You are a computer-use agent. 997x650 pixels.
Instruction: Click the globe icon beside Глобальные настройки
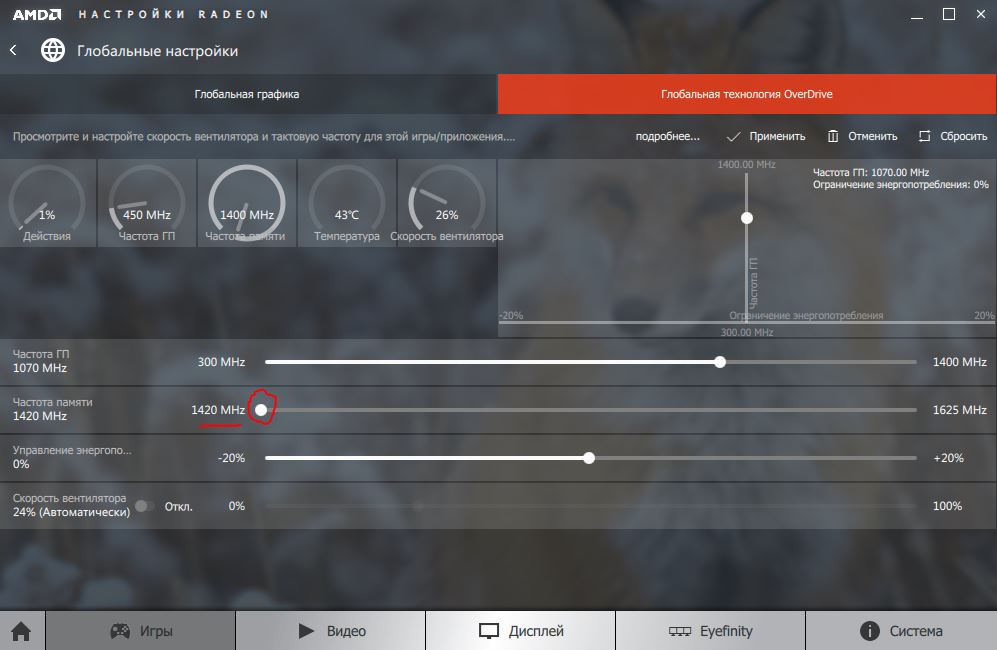[x=53, y=50]
